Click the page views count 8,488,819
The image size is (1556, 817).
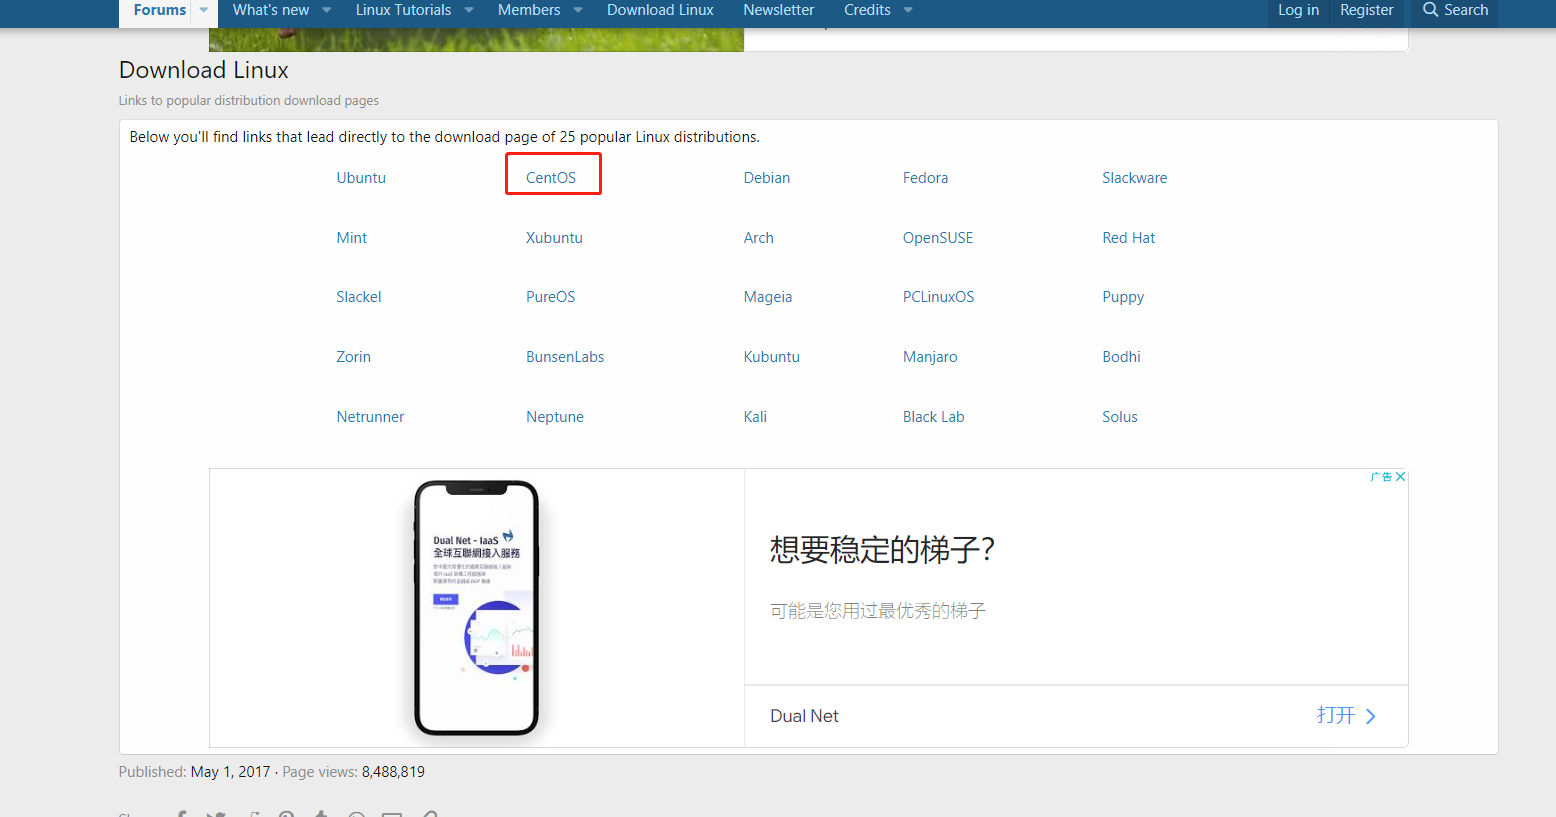(x=393, y=772)
